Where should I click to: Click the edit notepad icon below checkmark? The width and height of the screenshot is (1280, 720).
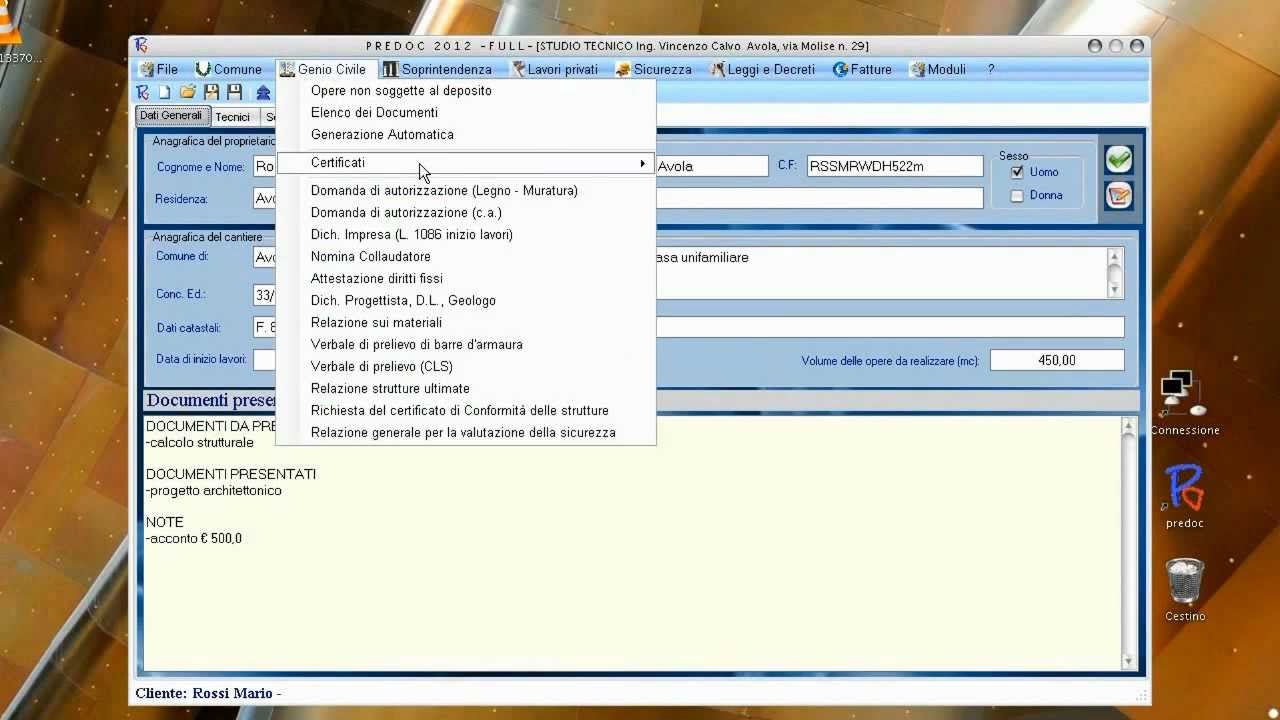point(1119,195)
